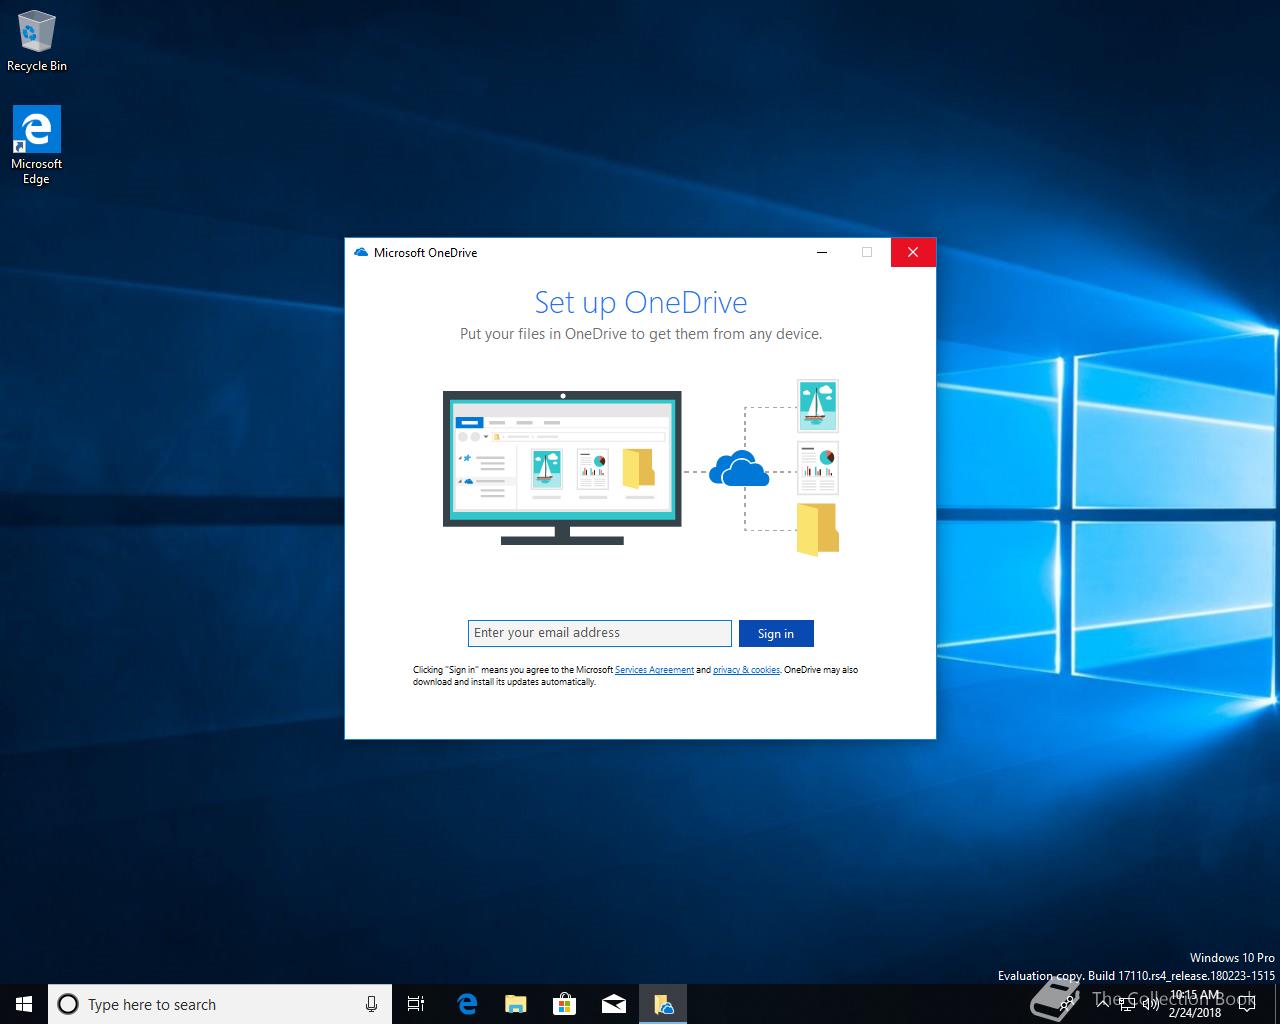Click the Sign in button
The width and height of the screenshot is (1280, 1024).
point(776,633)
